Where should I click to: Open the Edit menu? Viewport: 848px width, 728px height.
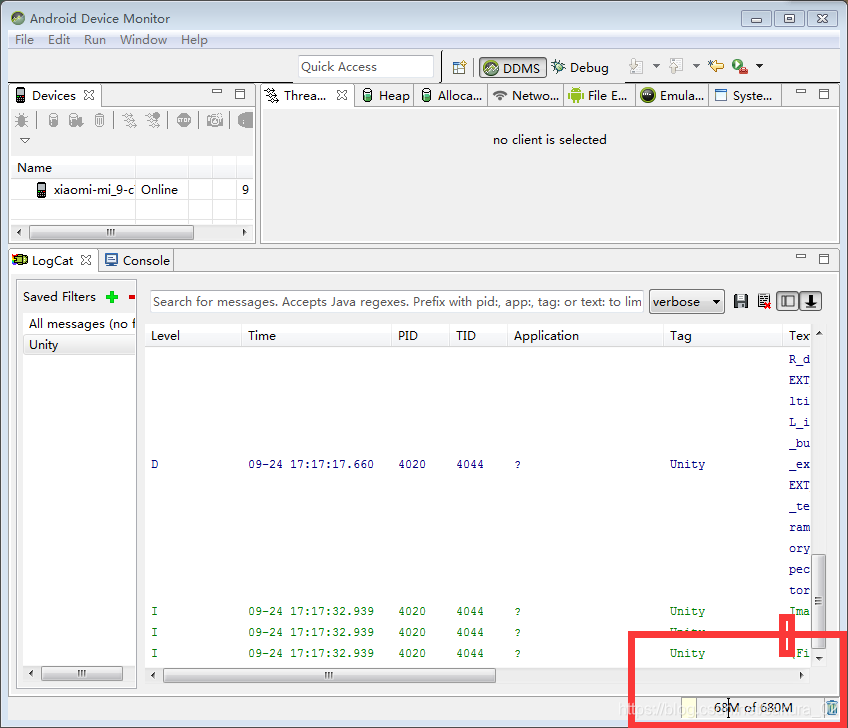(x=59, y=40)
